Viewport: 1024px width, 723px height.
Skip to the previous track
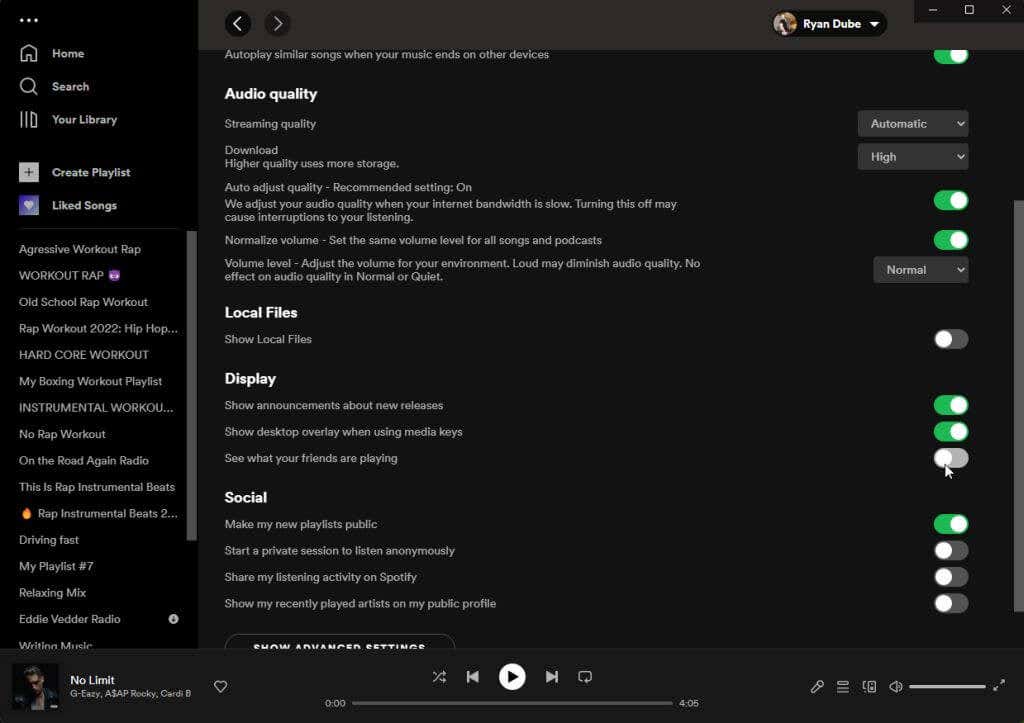point(473,677)
